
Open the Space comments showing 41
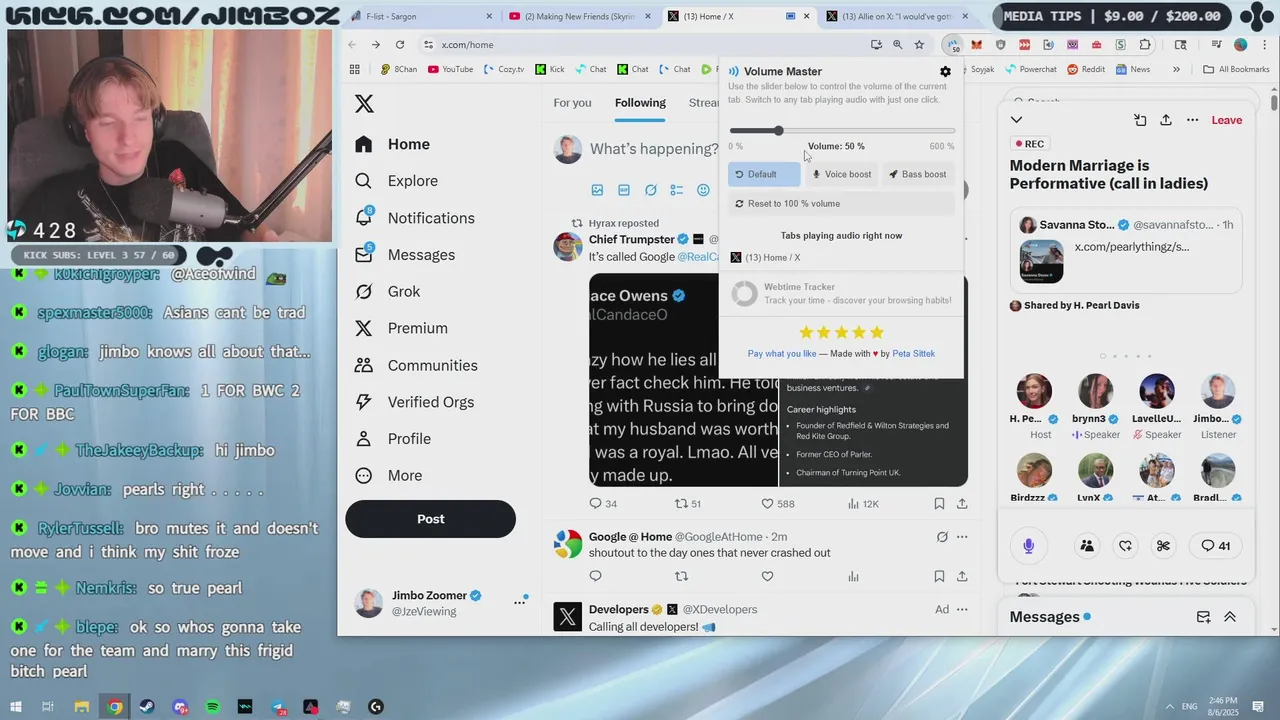(1215, 546)
